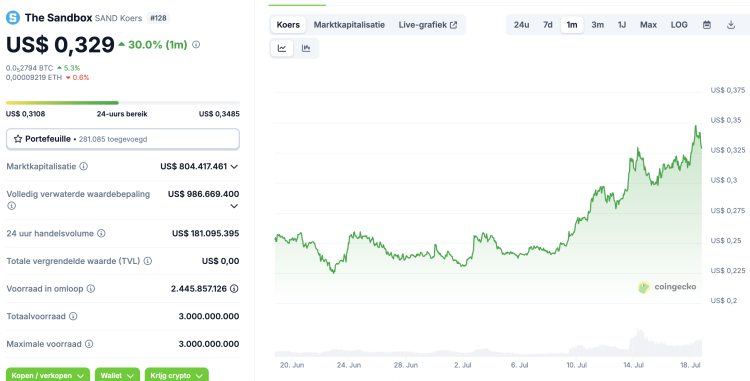Expand Marktkapitalisatie value chevron
This screenshot has width=750, height=381.
[x=234, y=167]
